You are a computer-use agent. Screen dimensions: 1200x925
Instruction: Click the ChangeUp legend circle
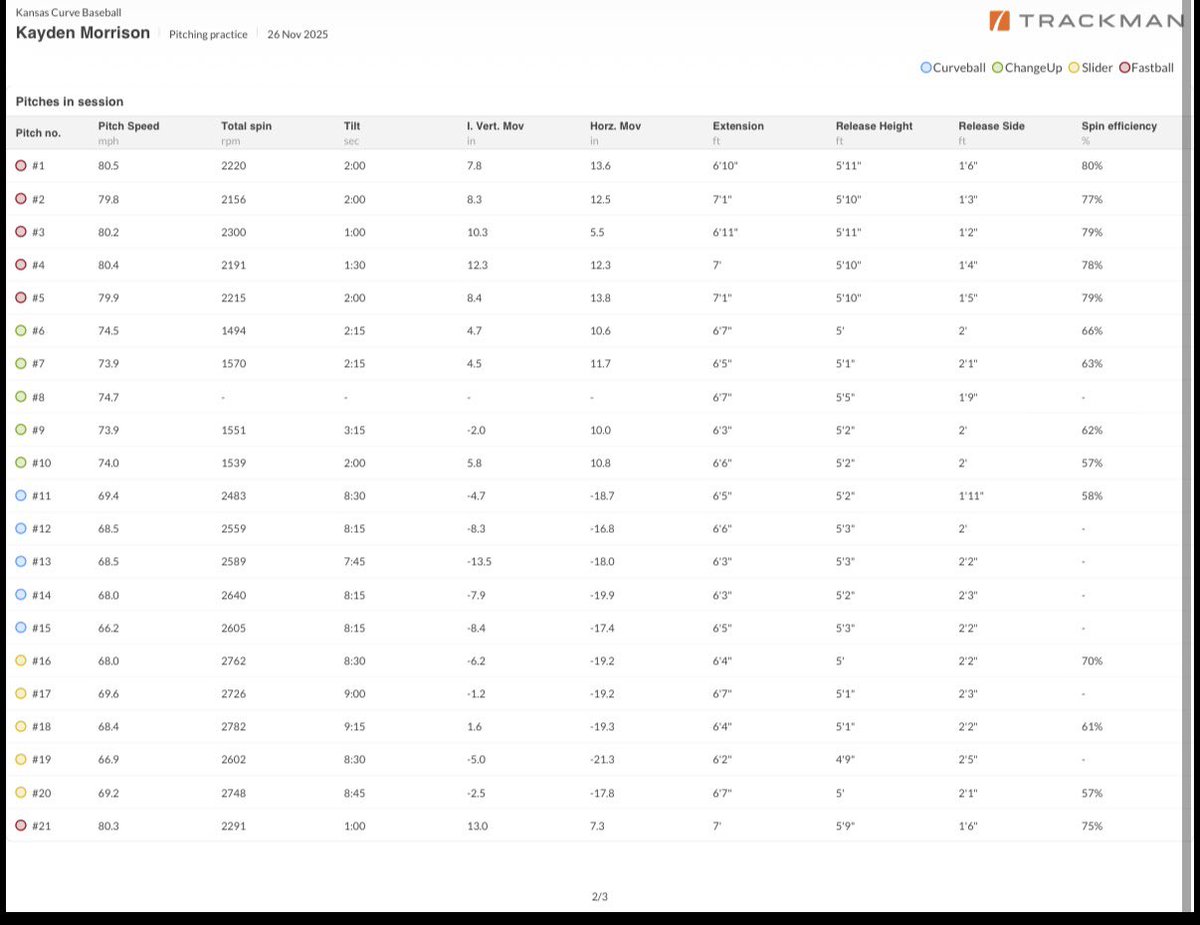coord(997,68)
